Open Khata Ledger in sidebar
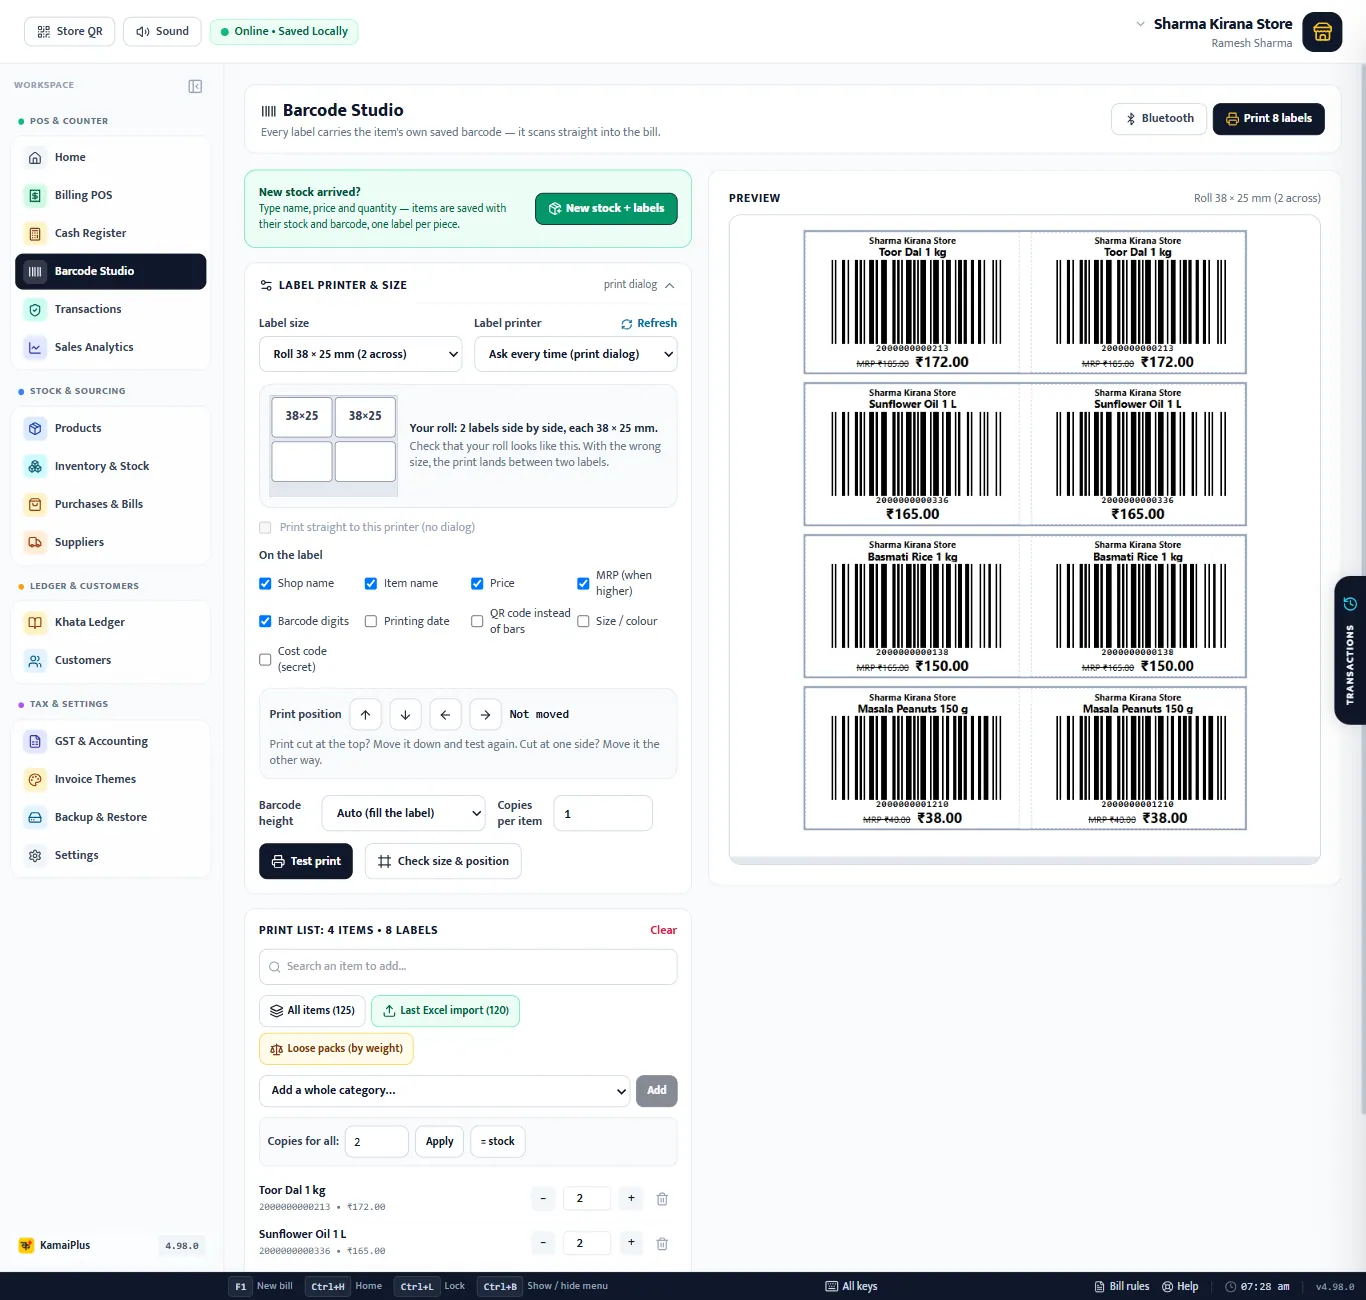This screenshot has height=1300, width=1366. [x=111, y=622]
